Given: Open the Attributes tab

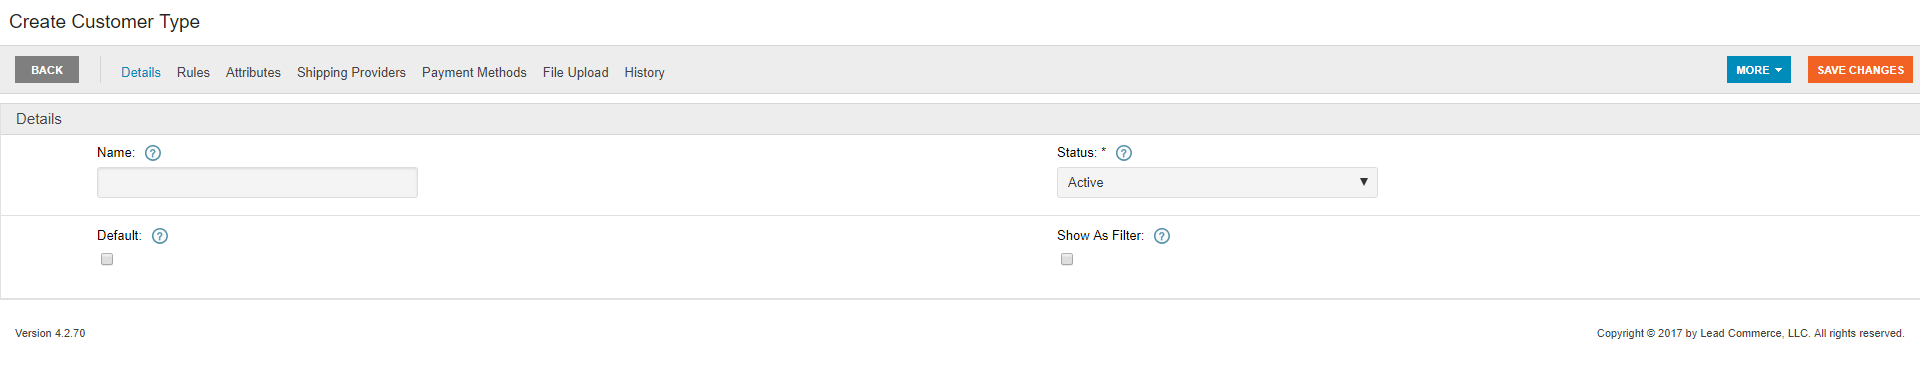Looking at the screenshot, I should click(x=253, y=72).
